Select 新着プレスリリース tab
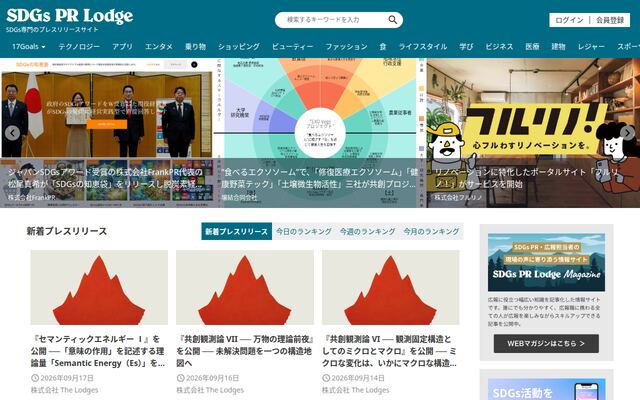 236,231
